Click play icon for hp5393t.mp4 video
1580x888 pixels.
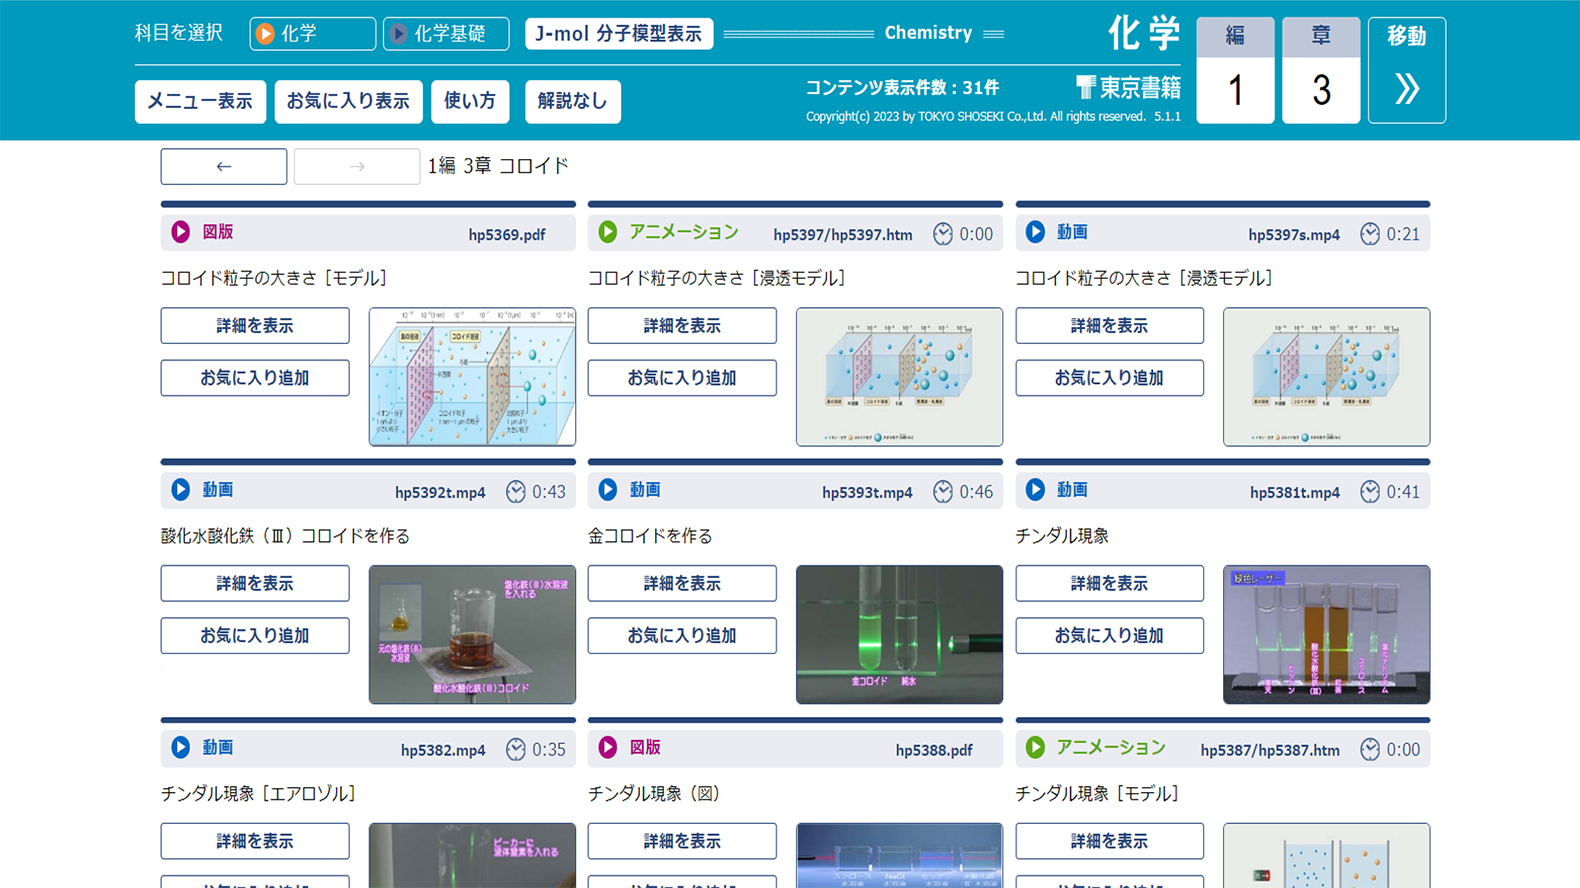click(x=608, y=490)
